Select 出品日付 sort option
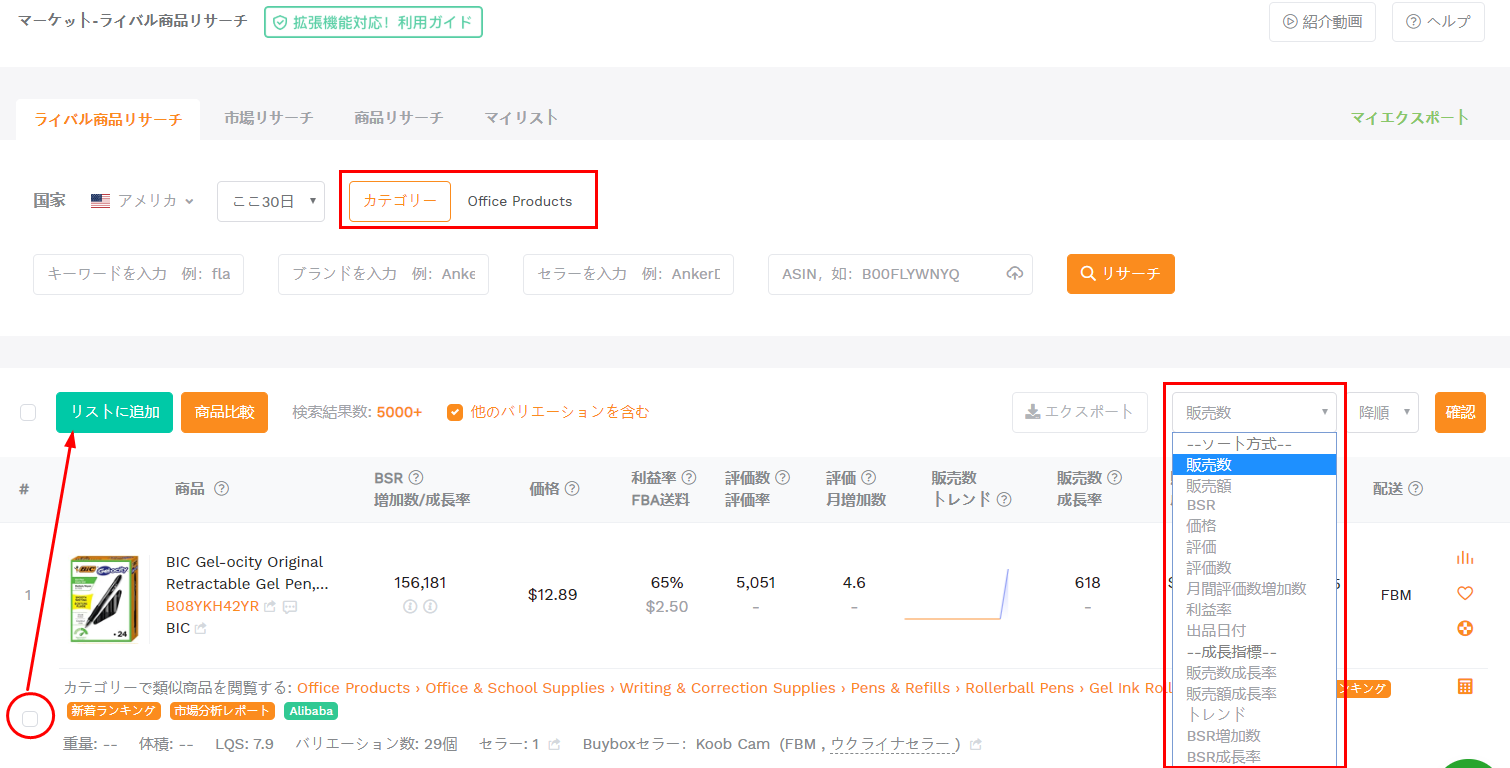Viewport: 1510px width, 768px height. click(1255, 631)
